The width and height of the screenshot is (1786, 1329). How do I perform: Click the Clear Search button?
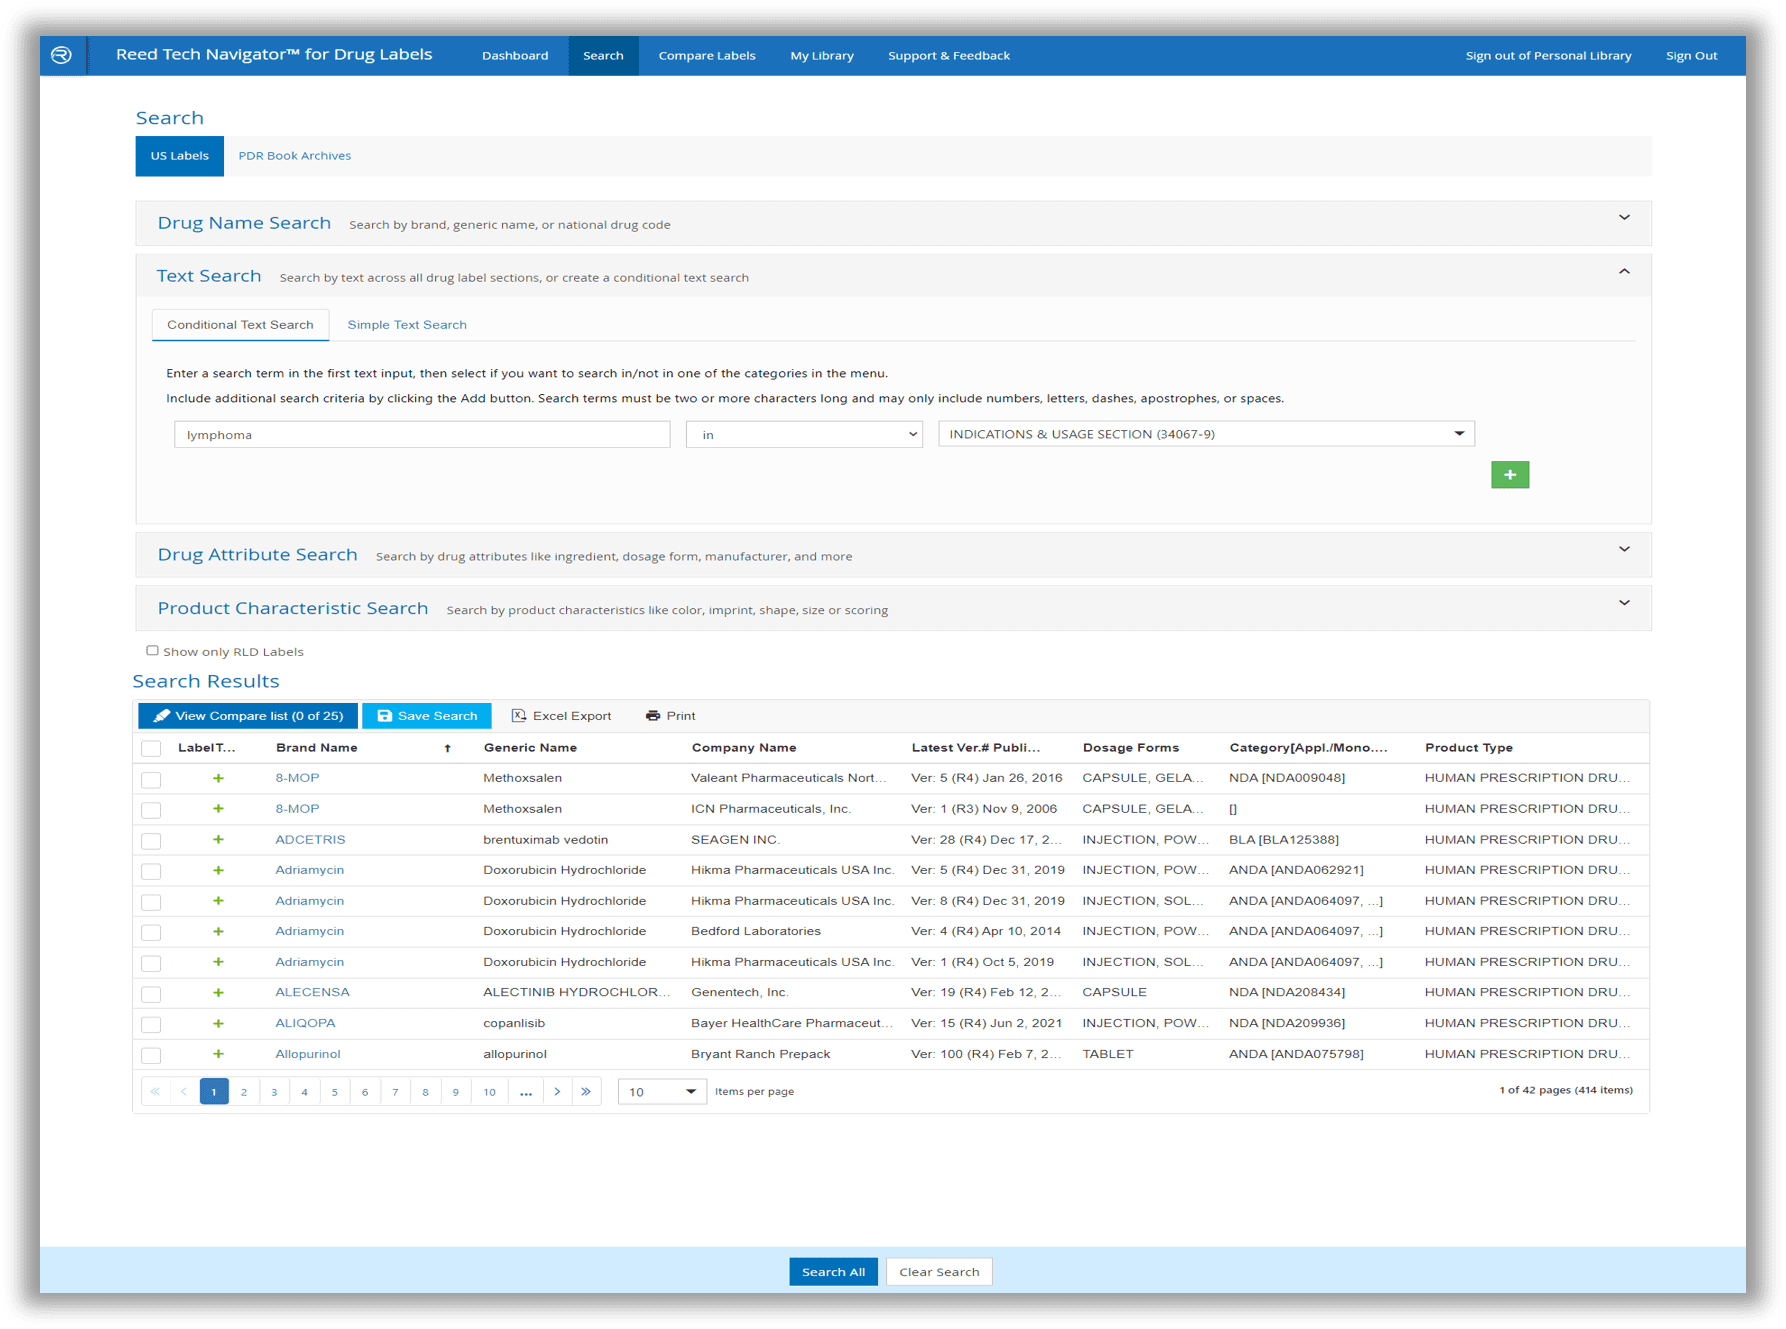939,1271
